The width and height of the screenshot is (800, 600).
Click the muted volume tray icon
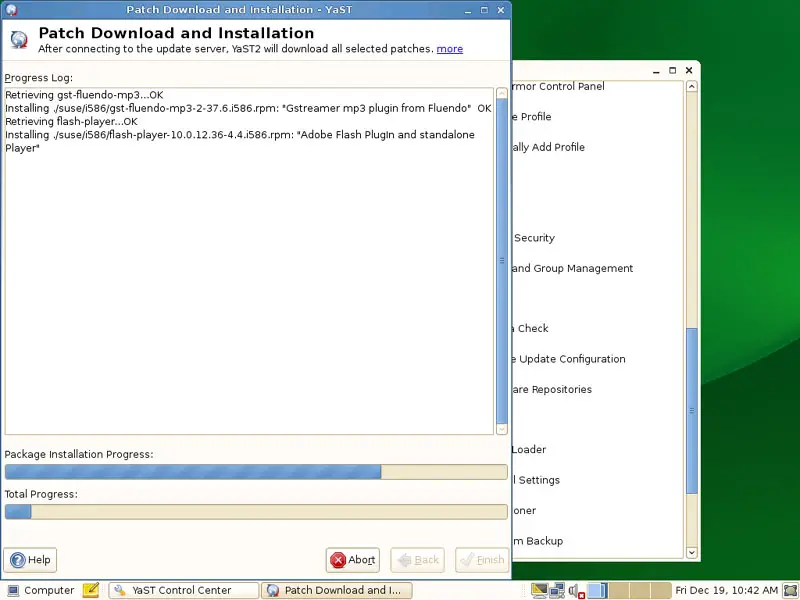(576, 591)
